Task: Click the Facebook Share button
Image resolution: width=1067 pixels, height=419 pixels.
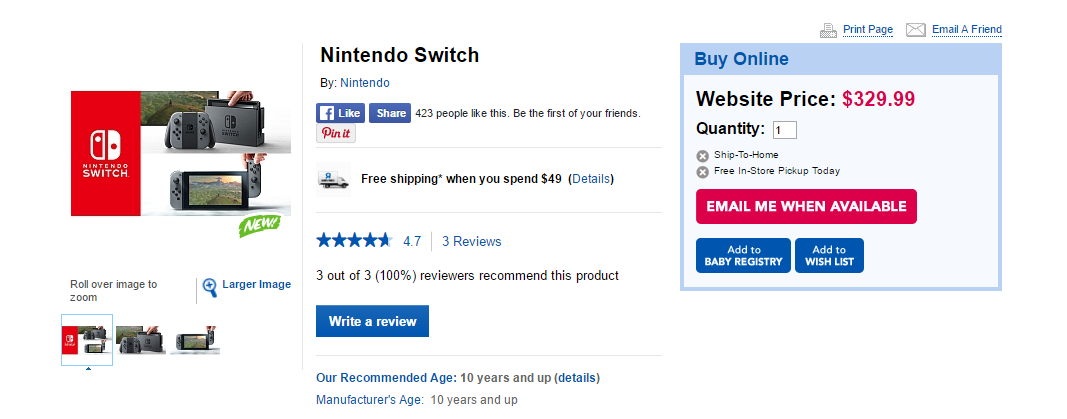Action: pos(389,113)
